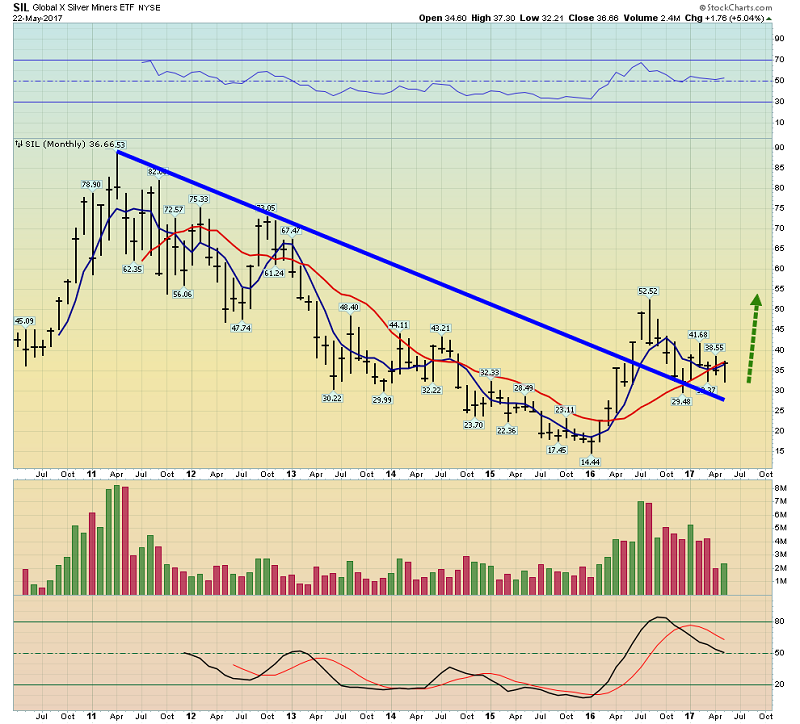Click the 62.35 low price label

tap(132, 269)
